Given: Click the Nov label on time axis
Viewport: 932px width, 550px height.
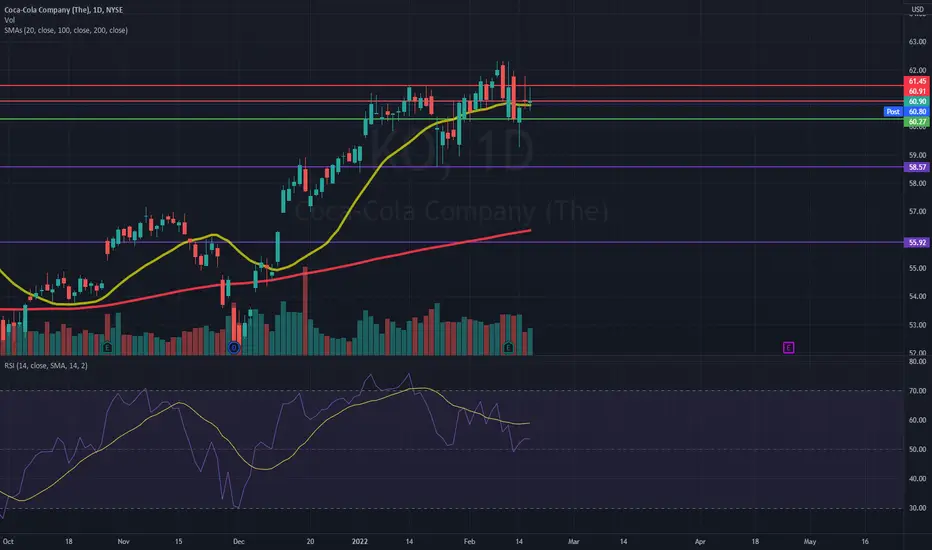Looking at the screenshot, I should click(124, 542).
